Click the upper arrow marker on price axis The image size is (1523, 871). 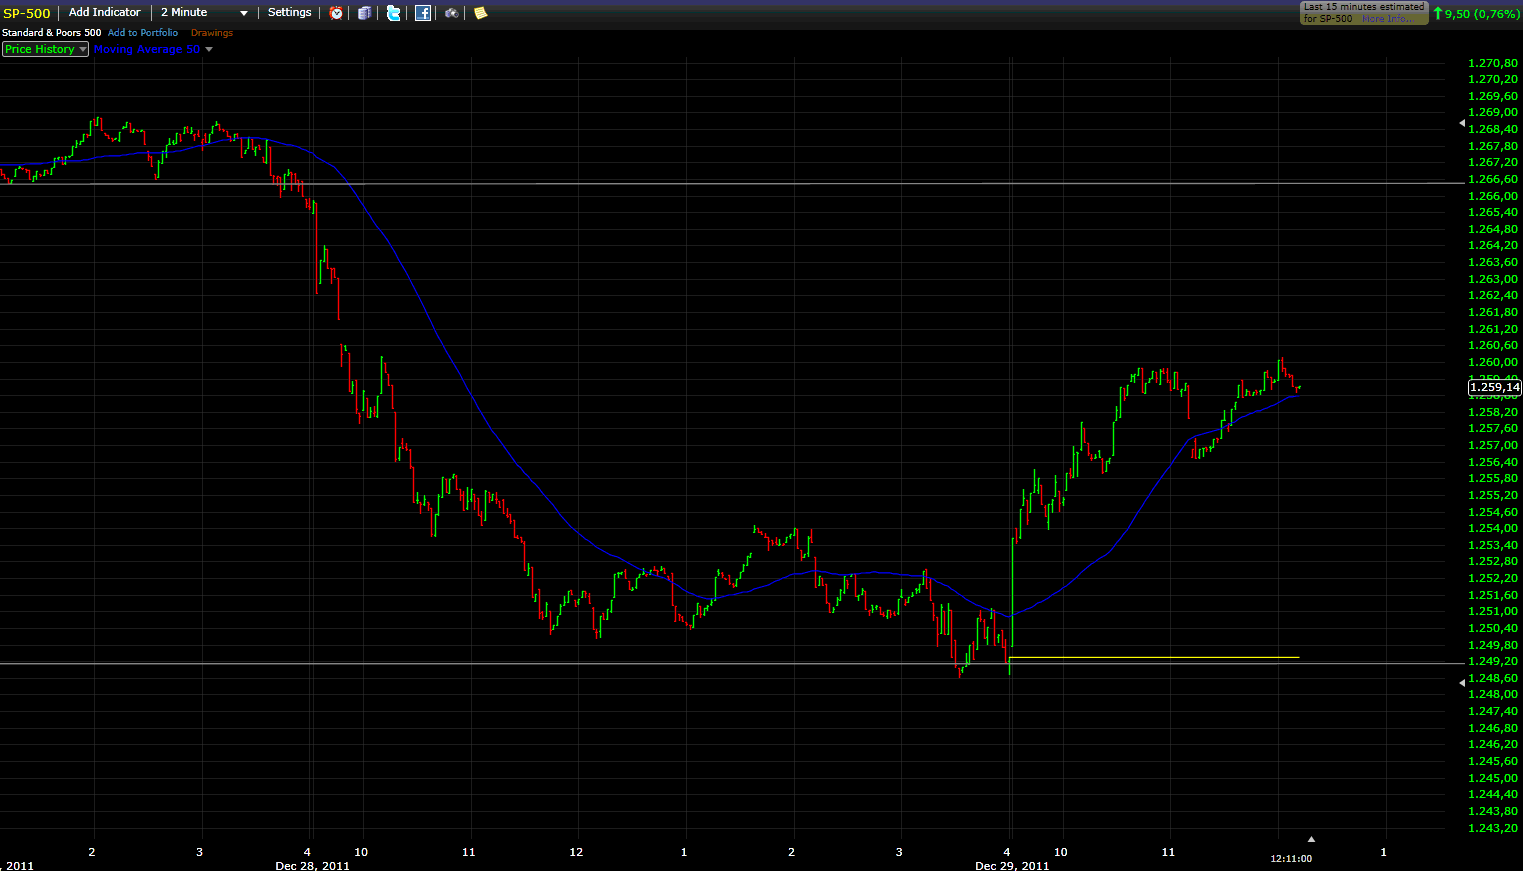(1462, 123)
